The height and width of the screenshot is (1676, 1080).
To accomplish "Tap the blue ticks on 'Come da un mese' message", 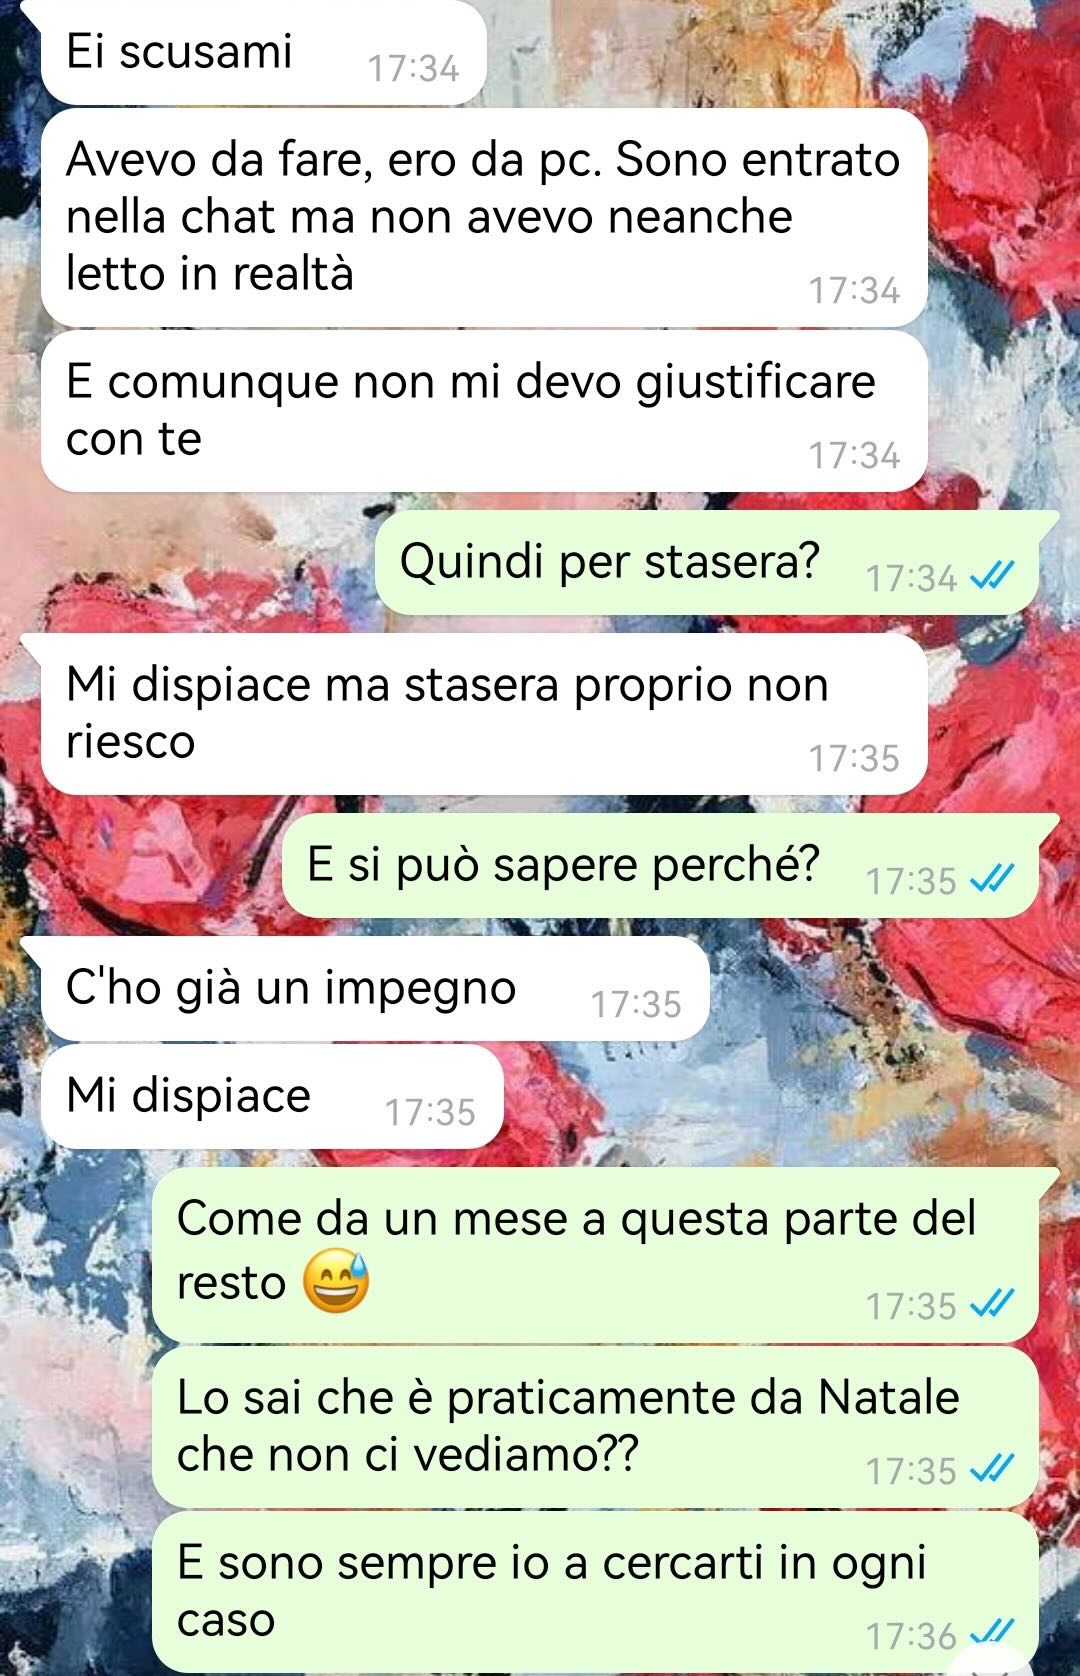I will (994, 1303).
